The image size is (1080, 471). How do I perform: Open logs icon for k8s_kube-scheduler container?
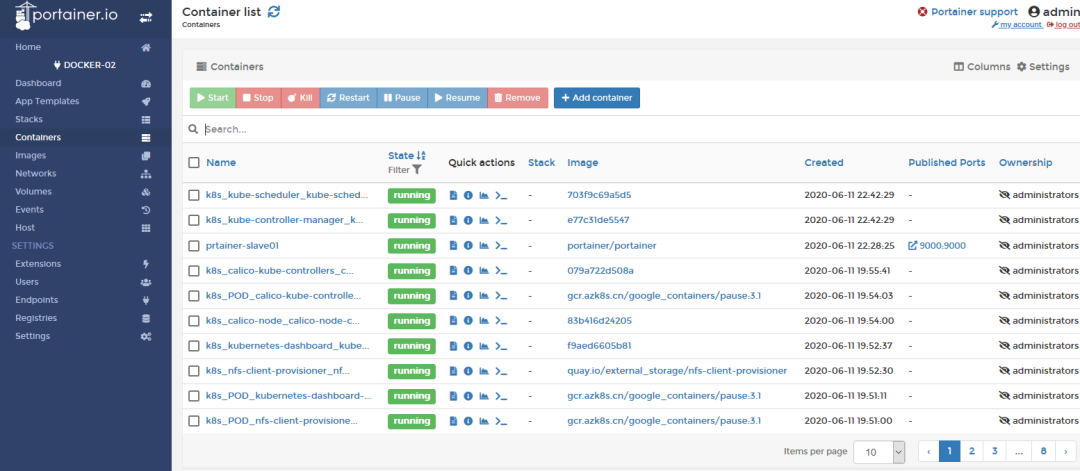coord(453,196)
